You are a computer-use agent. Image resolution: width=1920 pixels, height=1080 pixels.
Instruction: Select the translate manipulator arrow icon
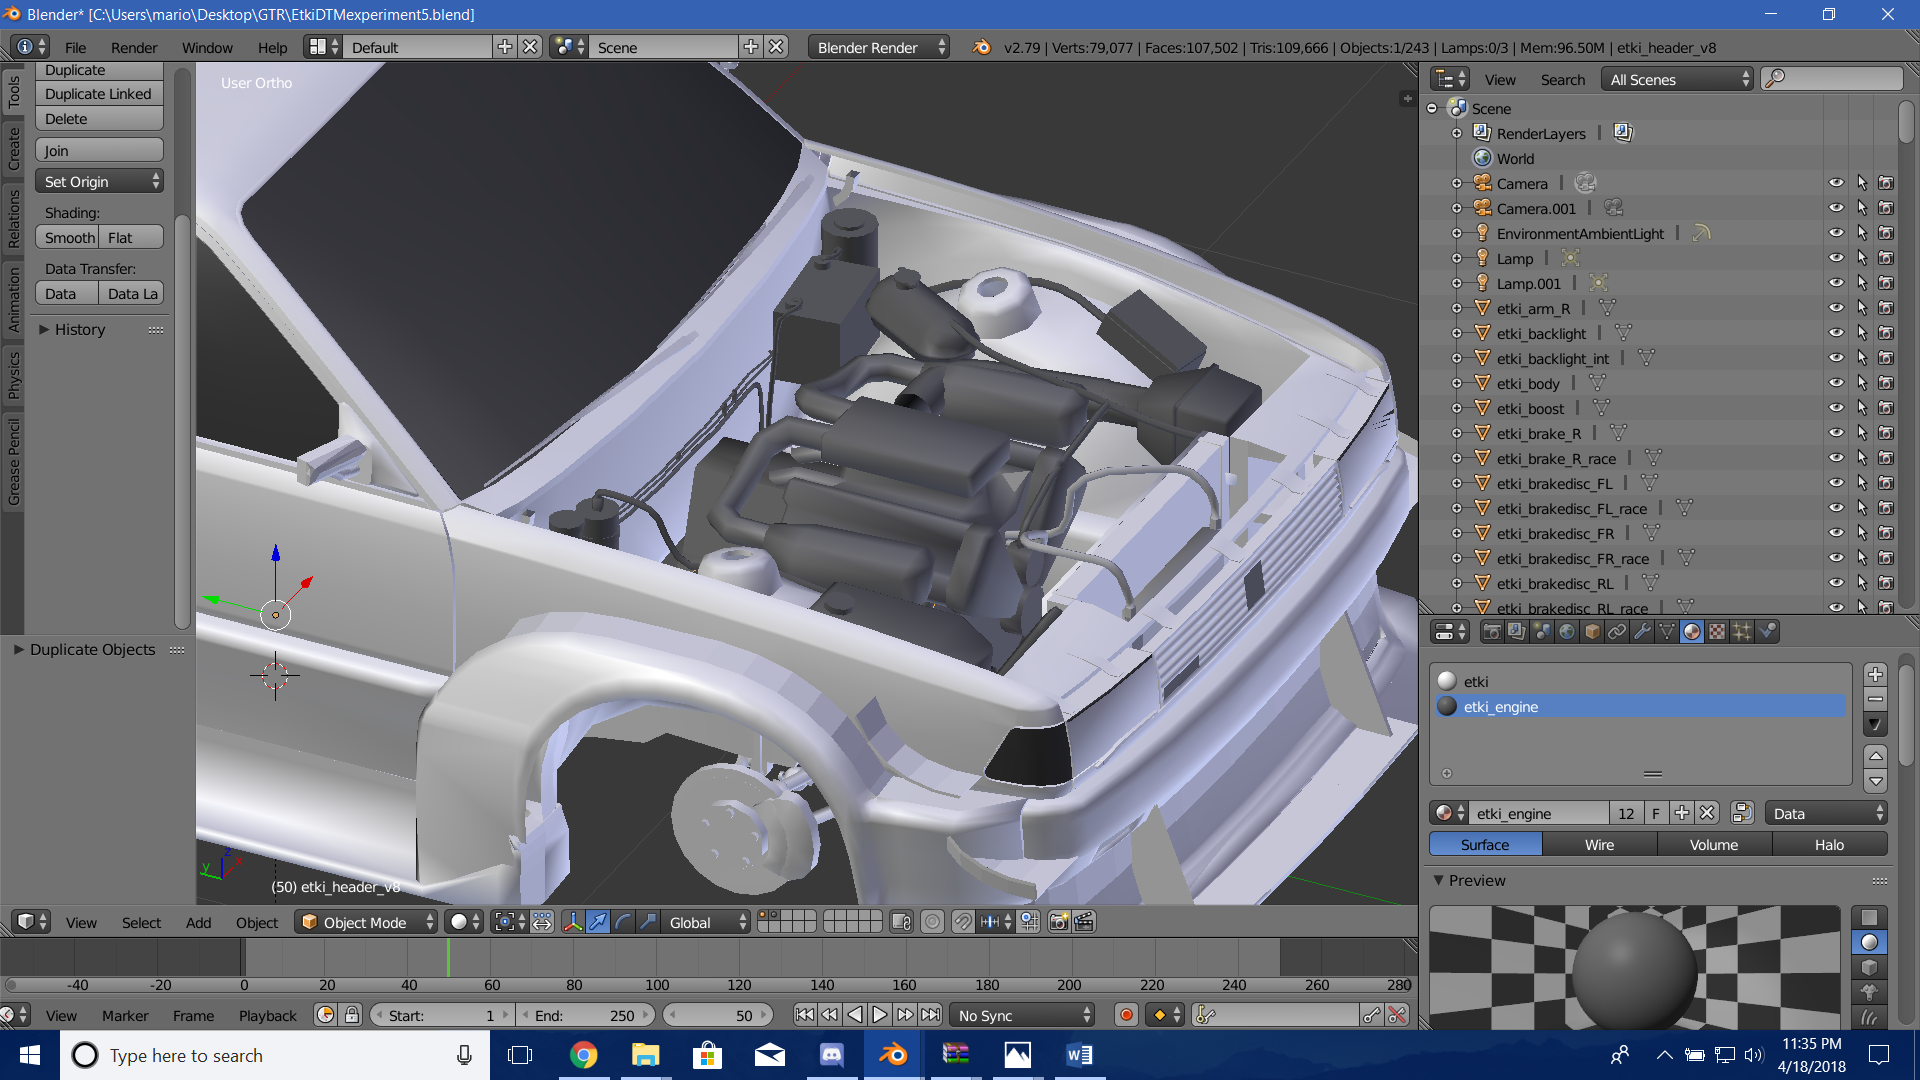click(x=597, y=922)
